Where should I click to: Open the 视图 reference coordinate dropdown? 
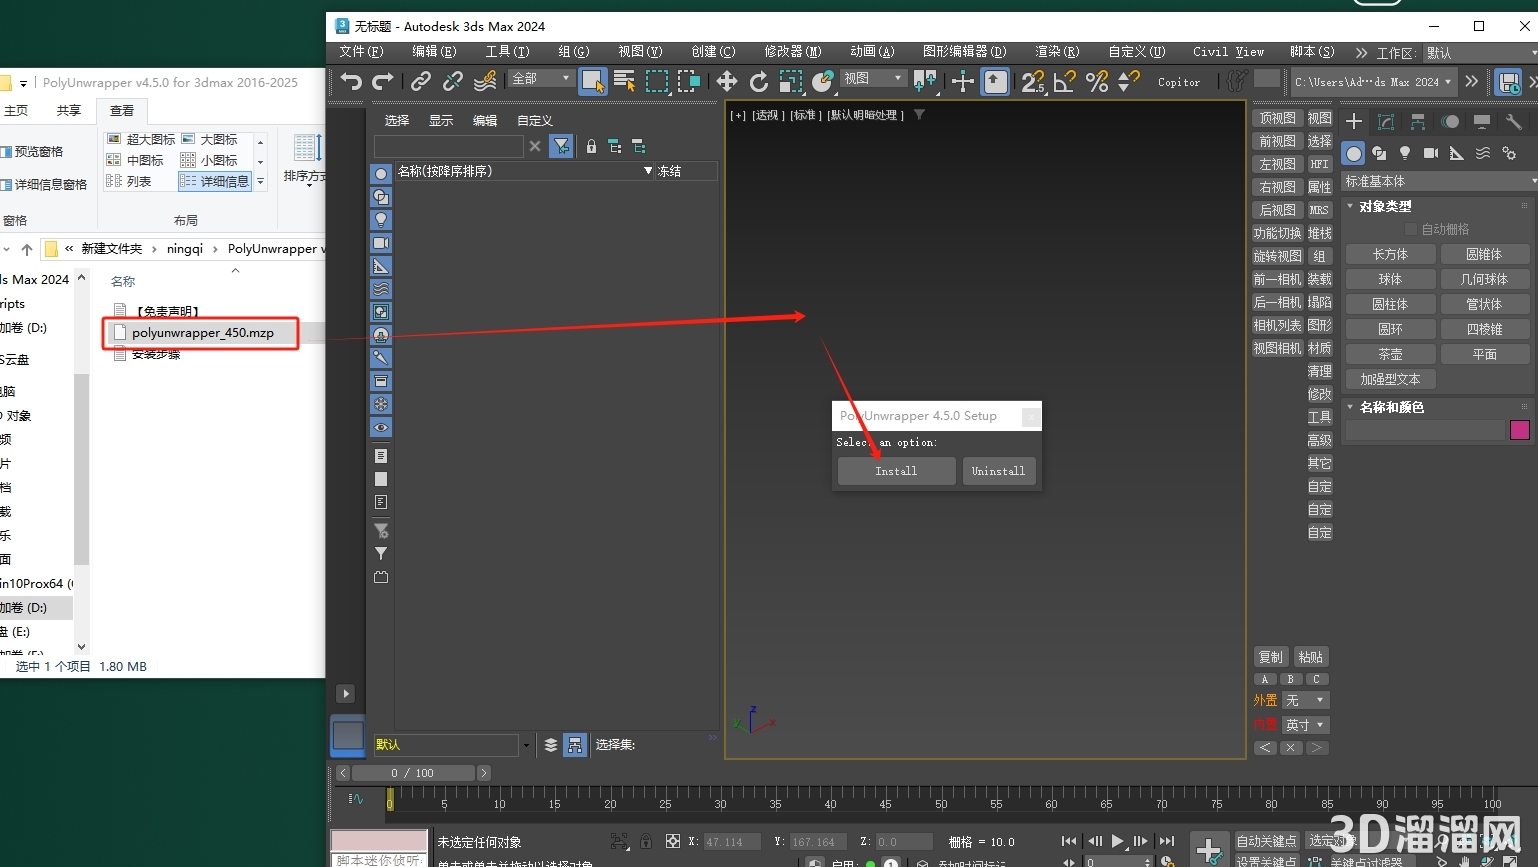click(x=873, y=78)
